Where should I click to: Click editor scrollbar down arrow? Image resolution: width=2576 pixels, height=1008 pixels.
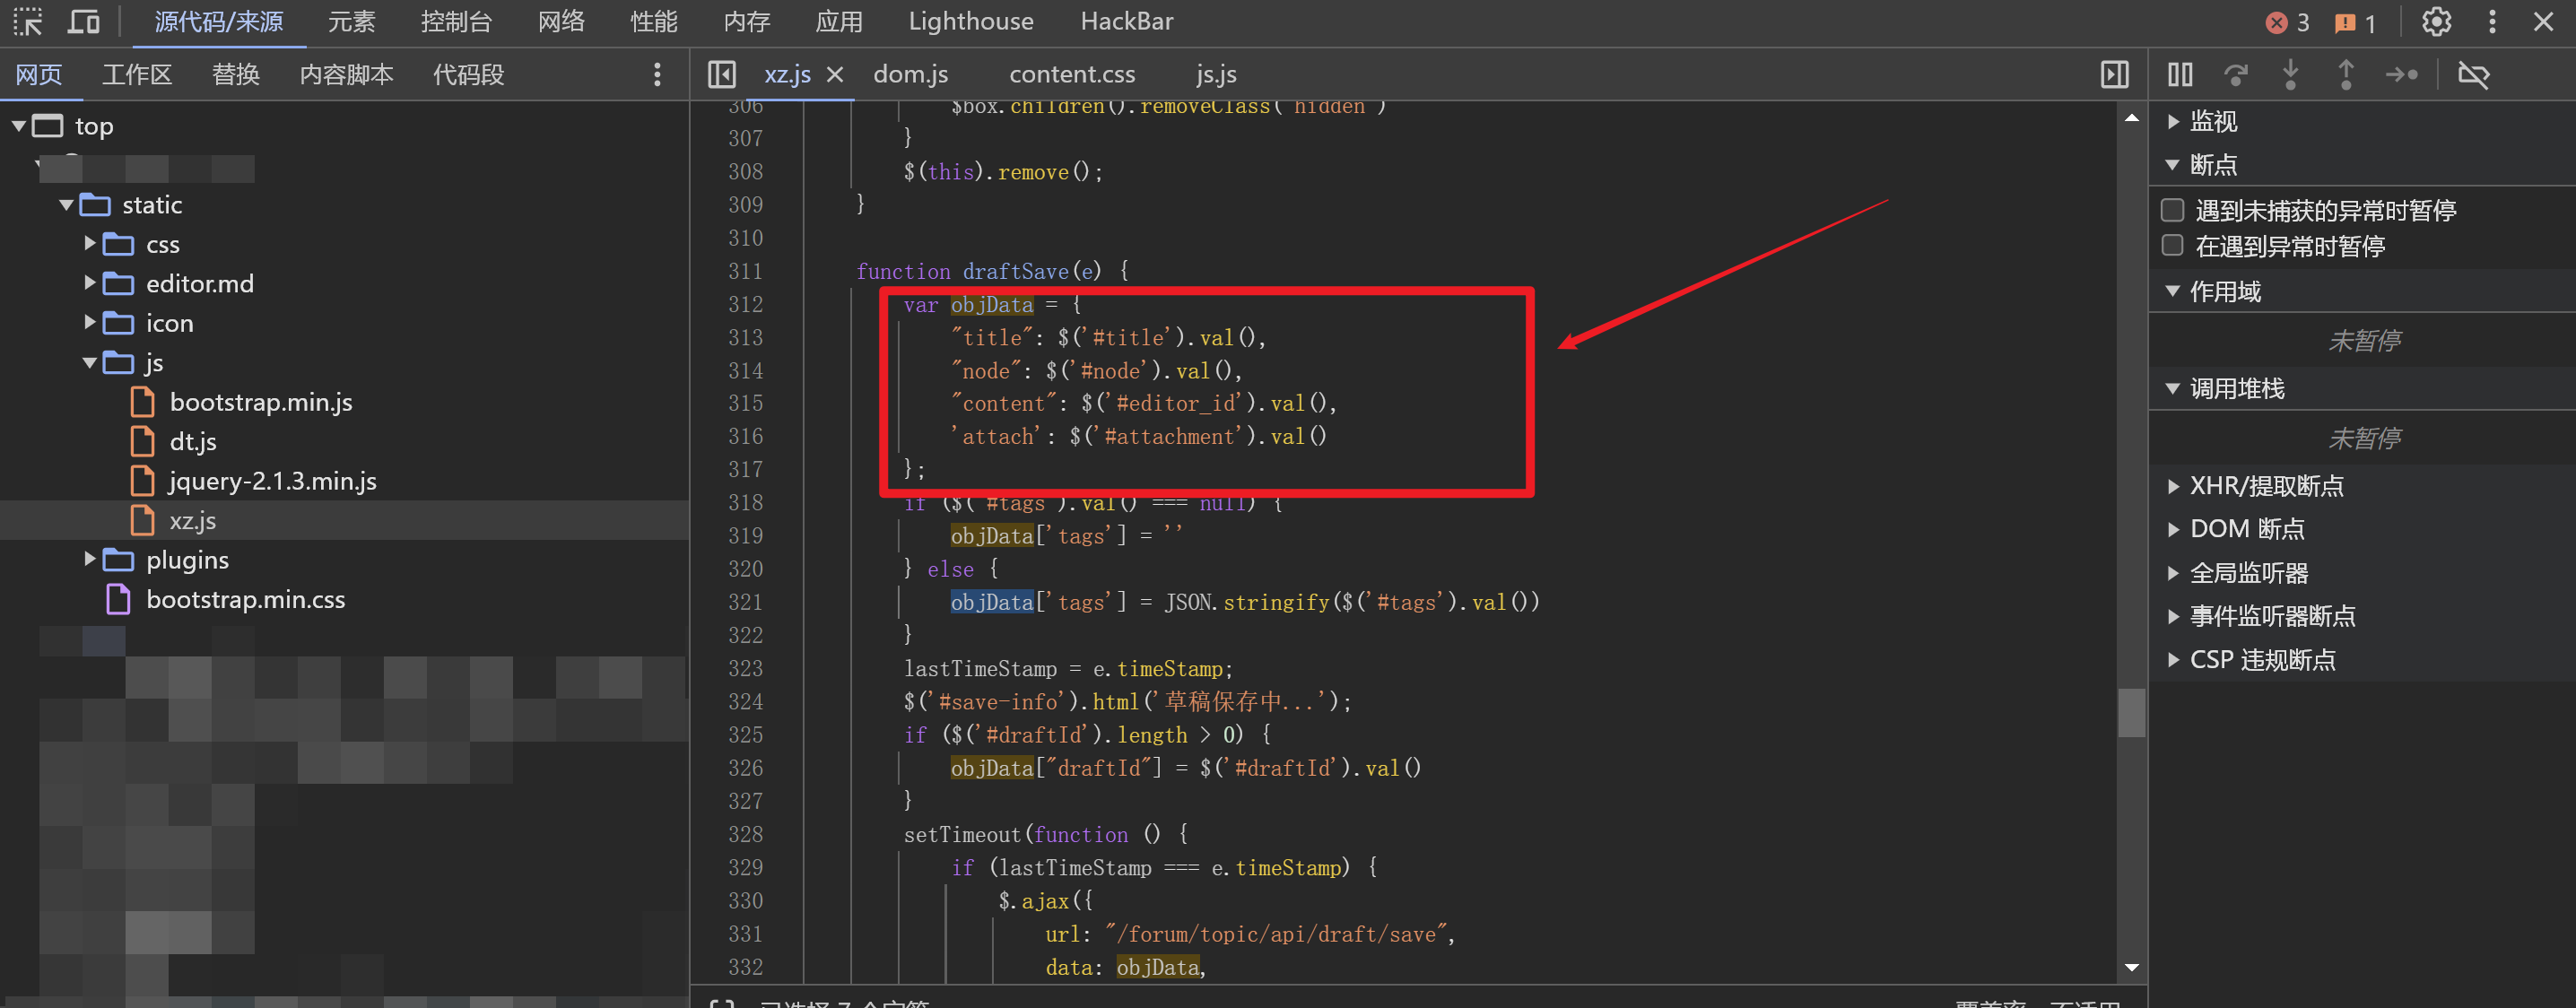click(x=2131, y=967)
